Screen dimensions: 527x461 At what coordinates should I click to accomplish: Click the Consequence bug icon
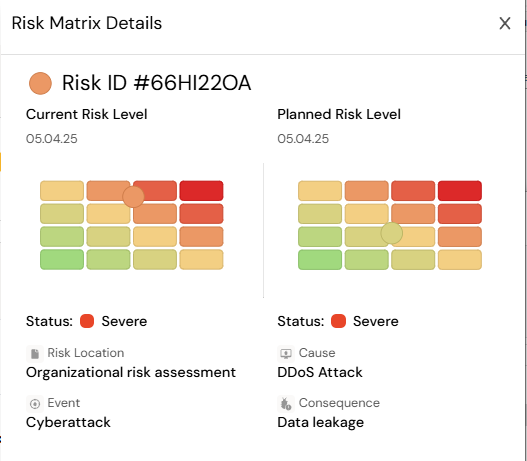click(x=286, y=404)
